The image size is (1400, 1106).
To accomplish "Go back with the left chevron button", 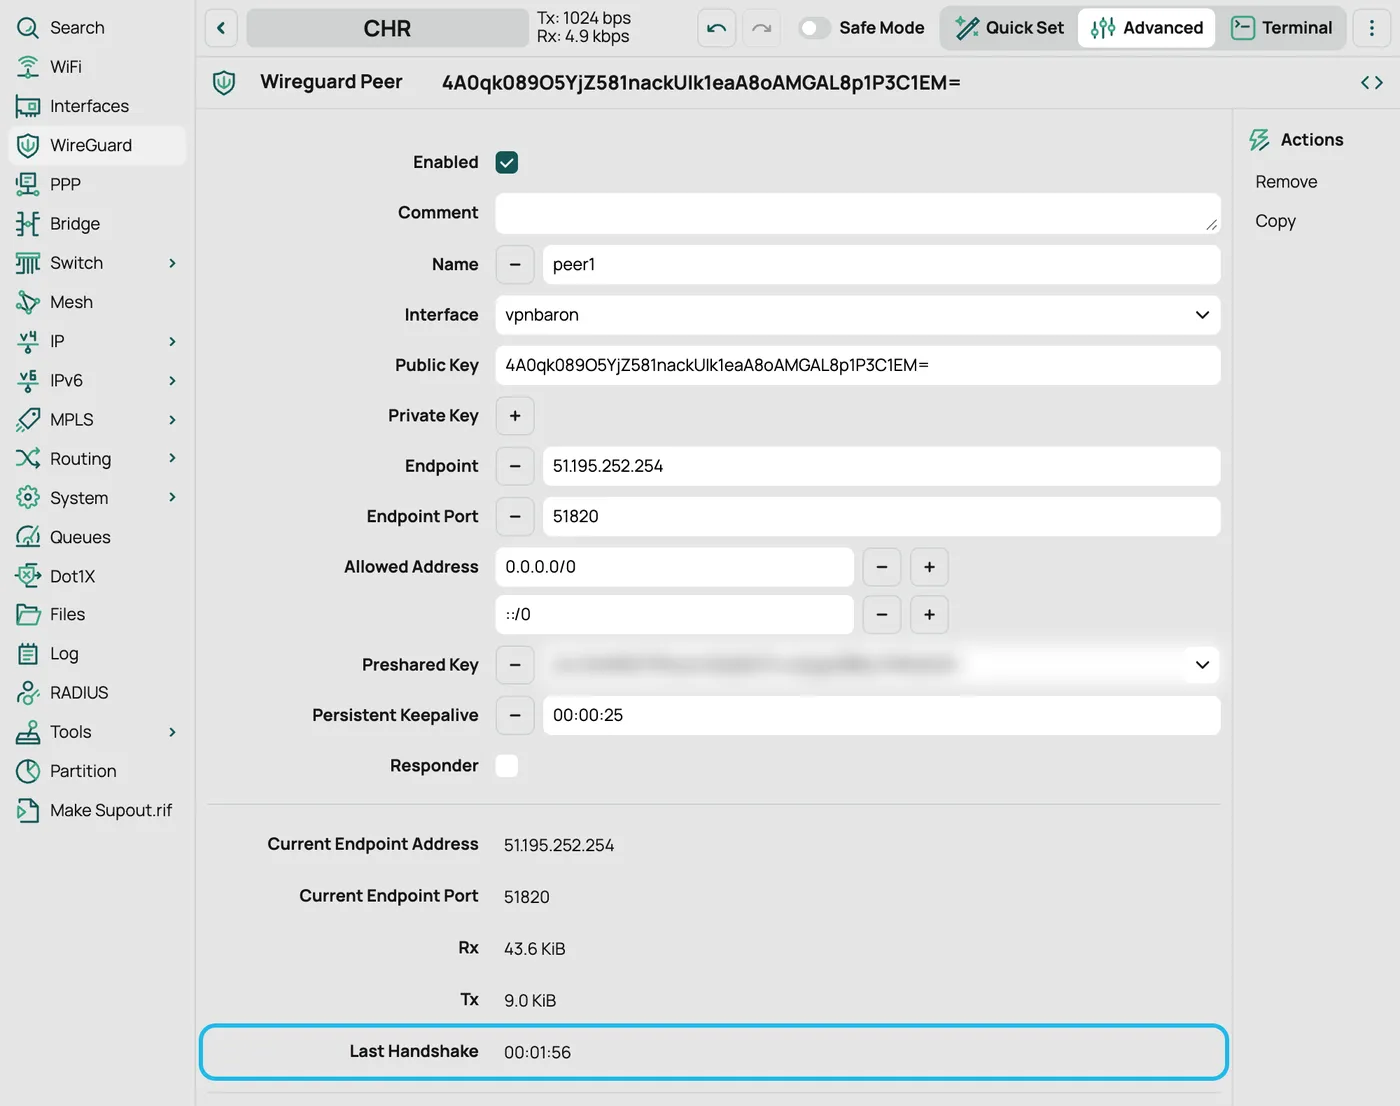I will 221,28.
